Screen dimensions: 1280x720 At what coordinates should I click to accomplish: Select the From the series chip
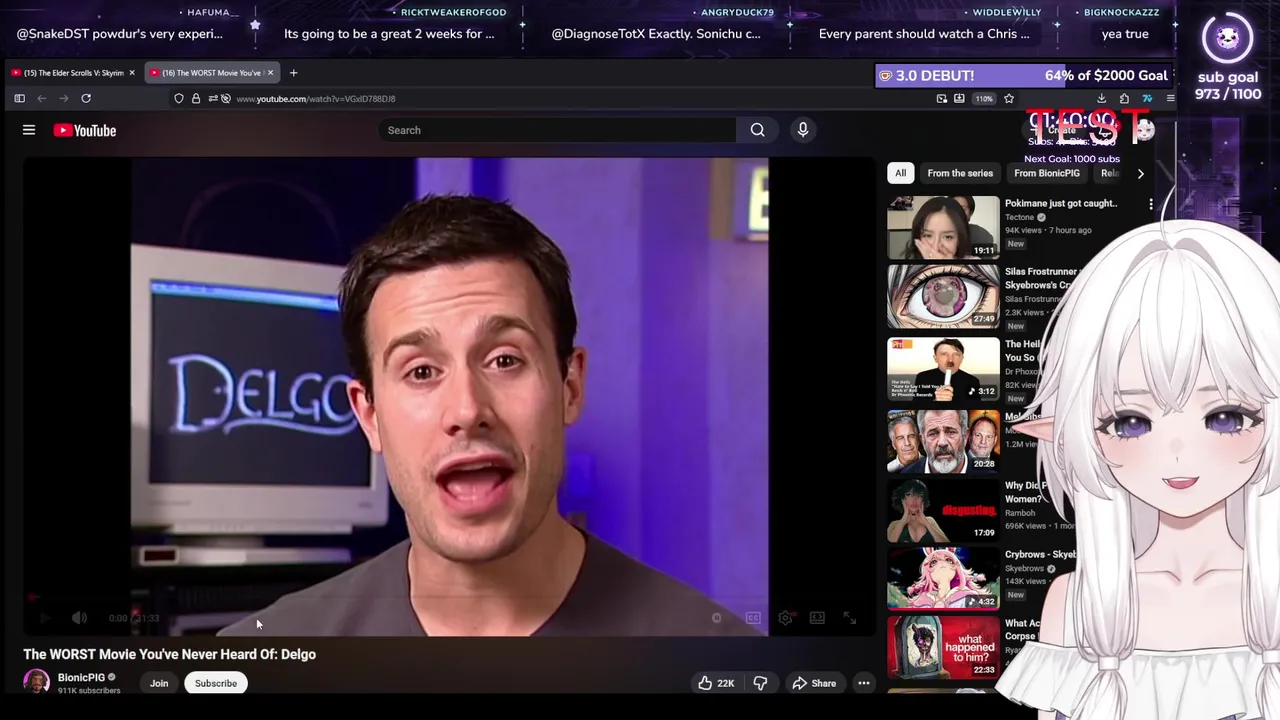(x=960, y=173)
